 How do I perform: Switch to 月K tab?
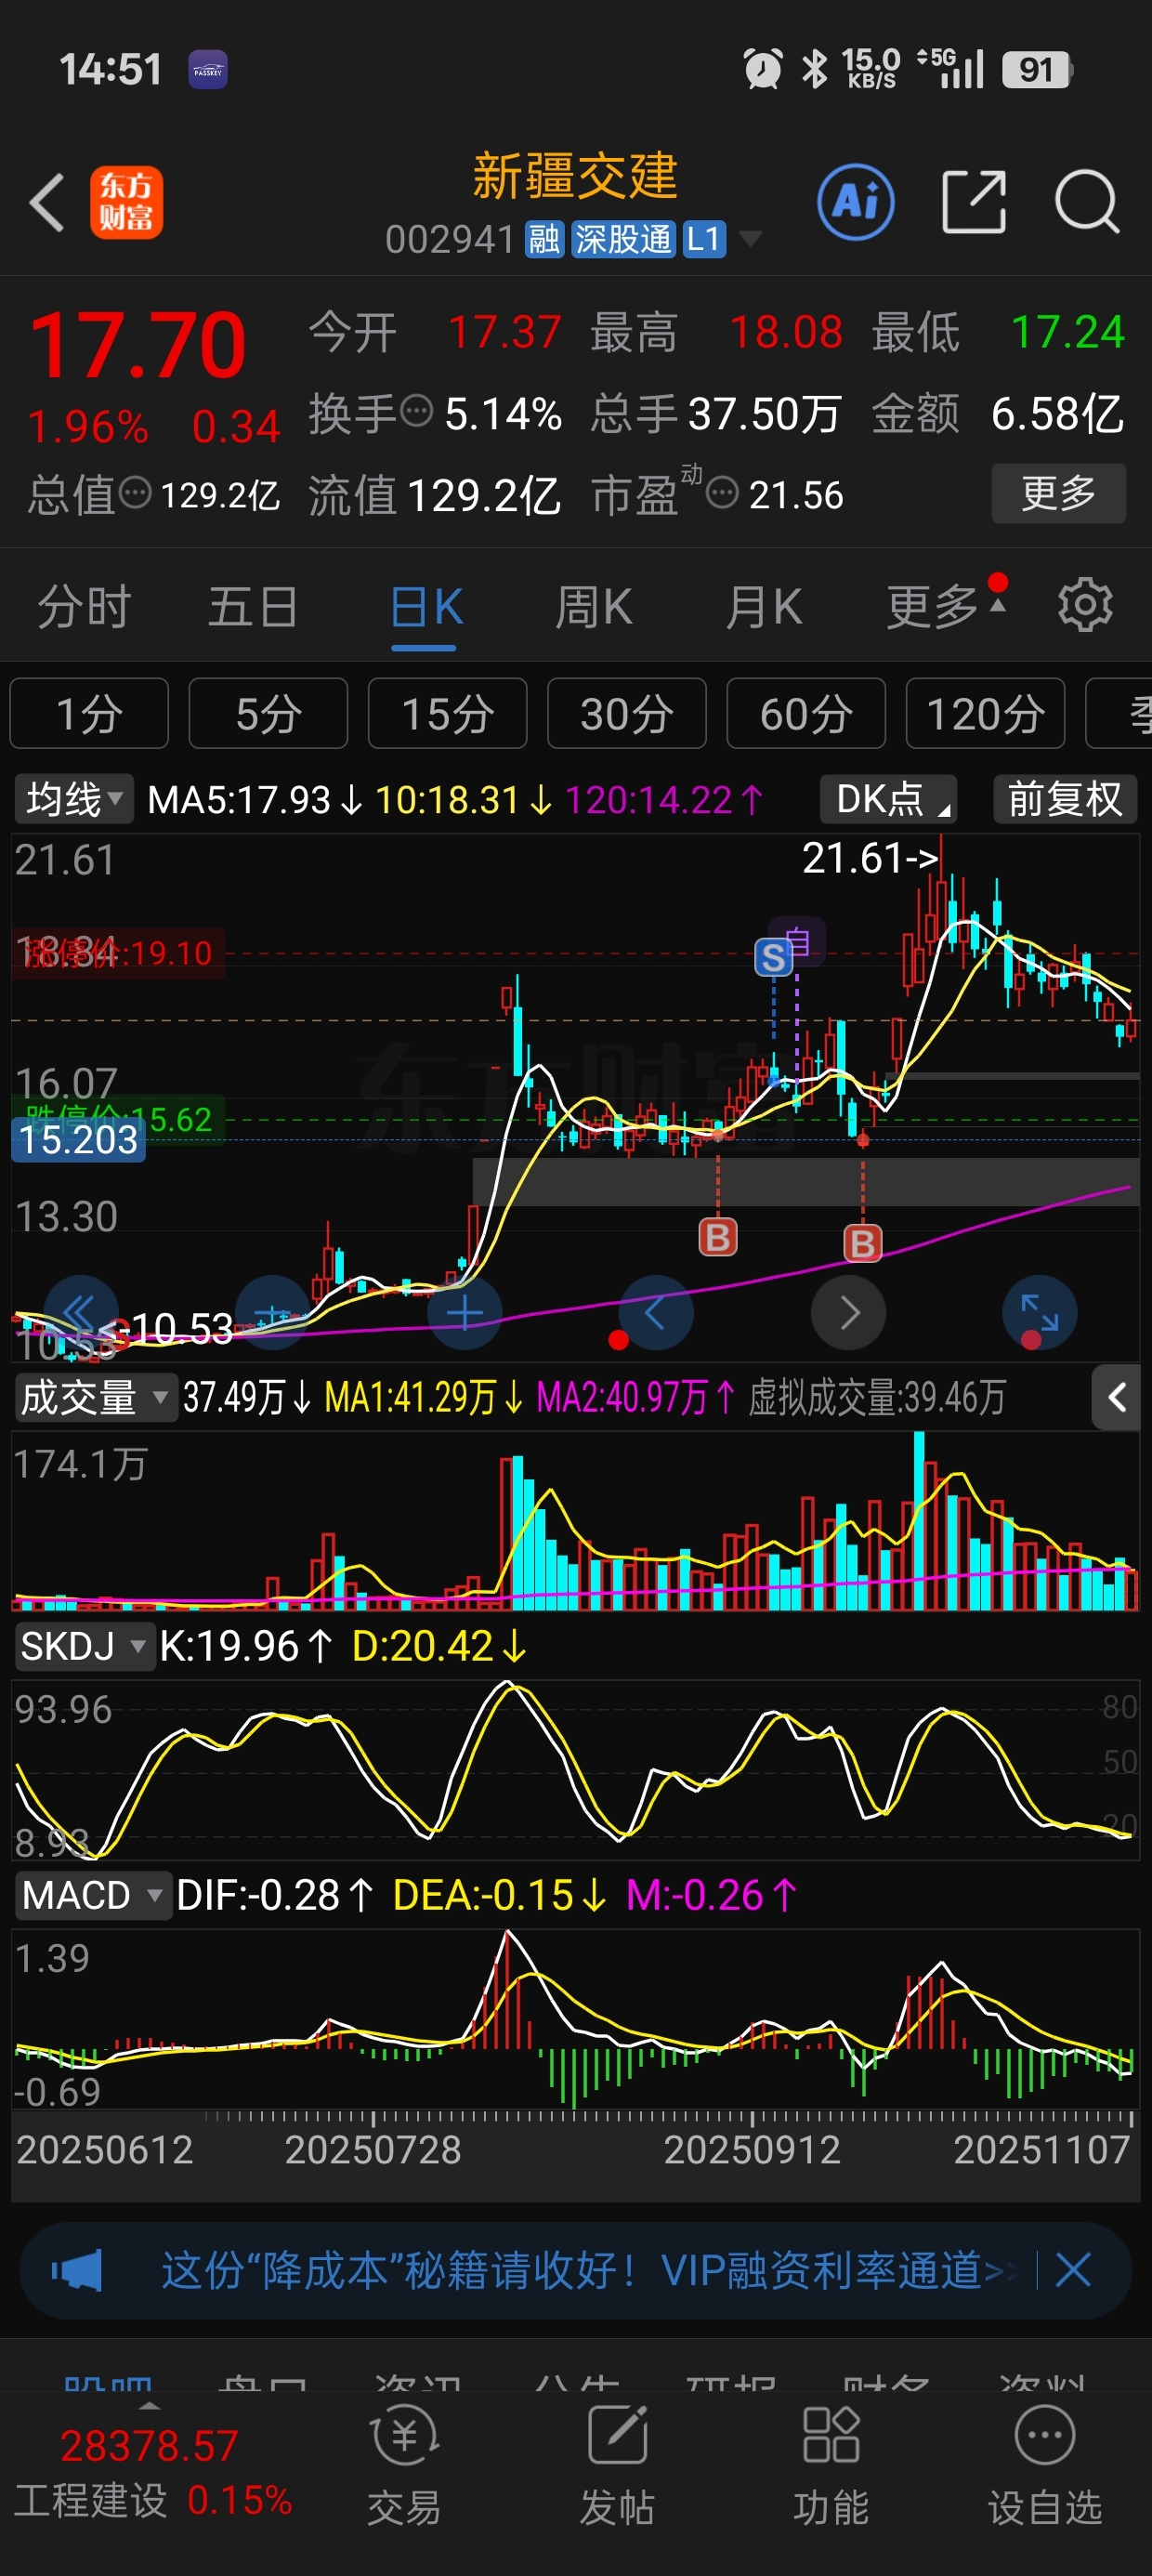pos(764,607)
